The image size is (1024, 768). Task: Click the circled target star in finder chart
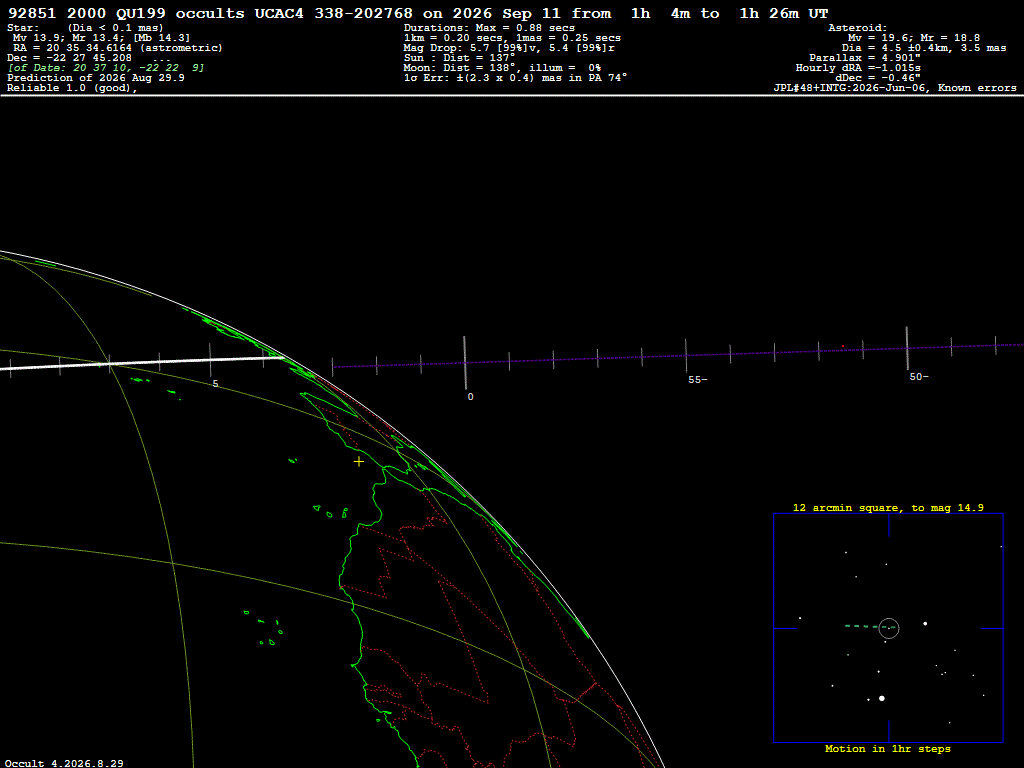(889, 628)
